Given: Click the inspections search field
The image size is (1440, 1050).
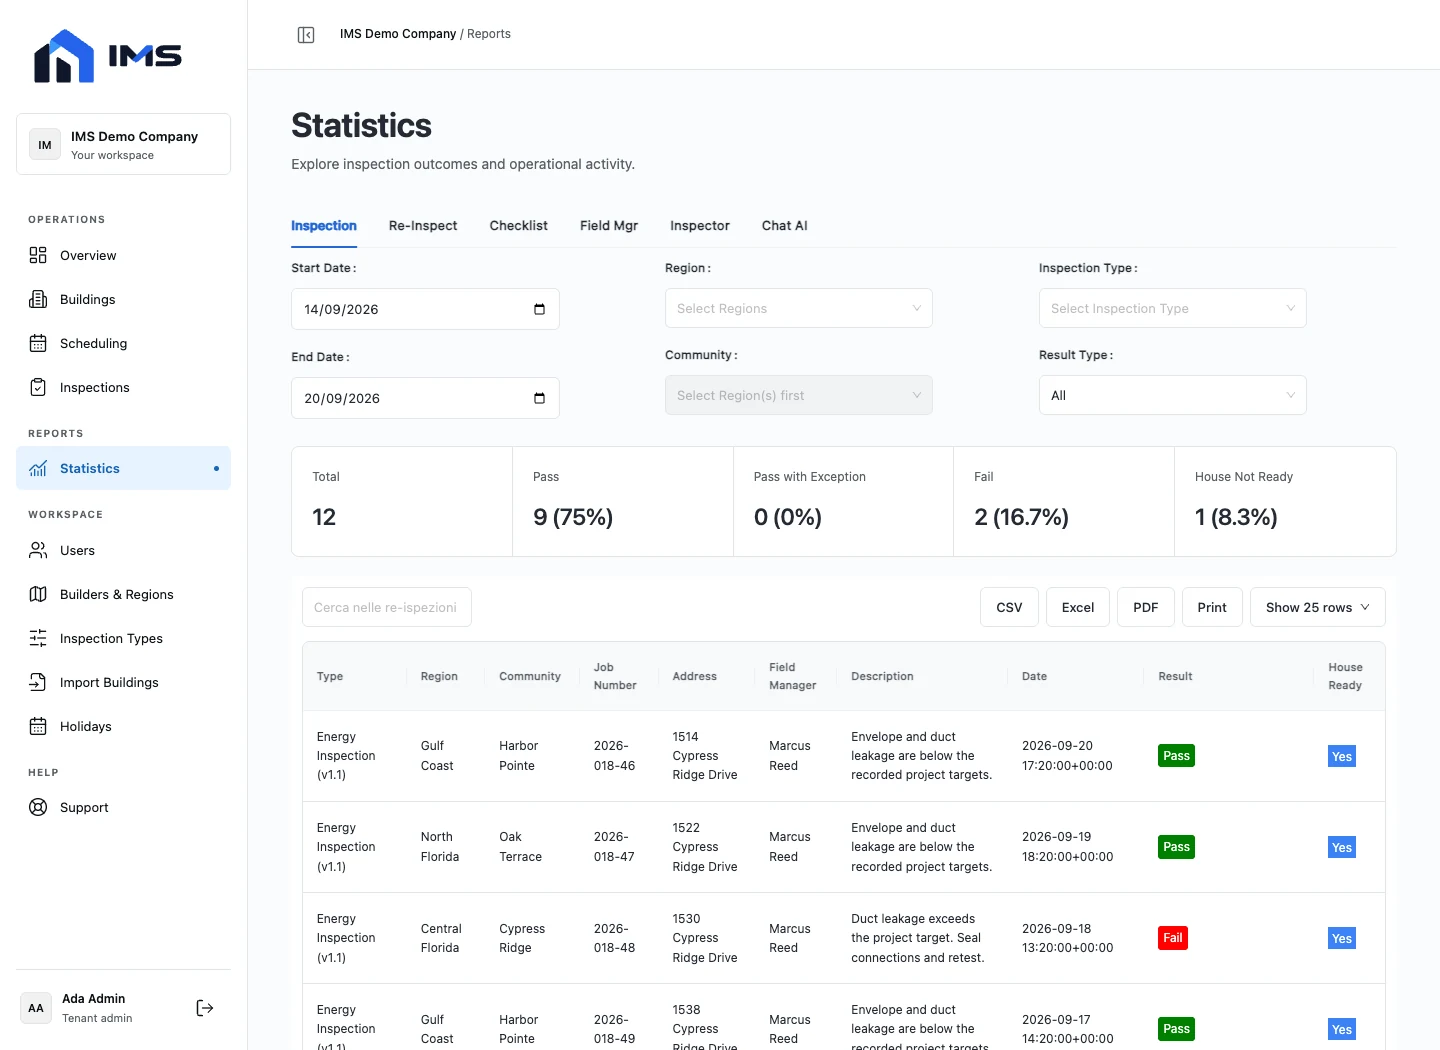Looking at the screenshot, I should pos(387,607).
